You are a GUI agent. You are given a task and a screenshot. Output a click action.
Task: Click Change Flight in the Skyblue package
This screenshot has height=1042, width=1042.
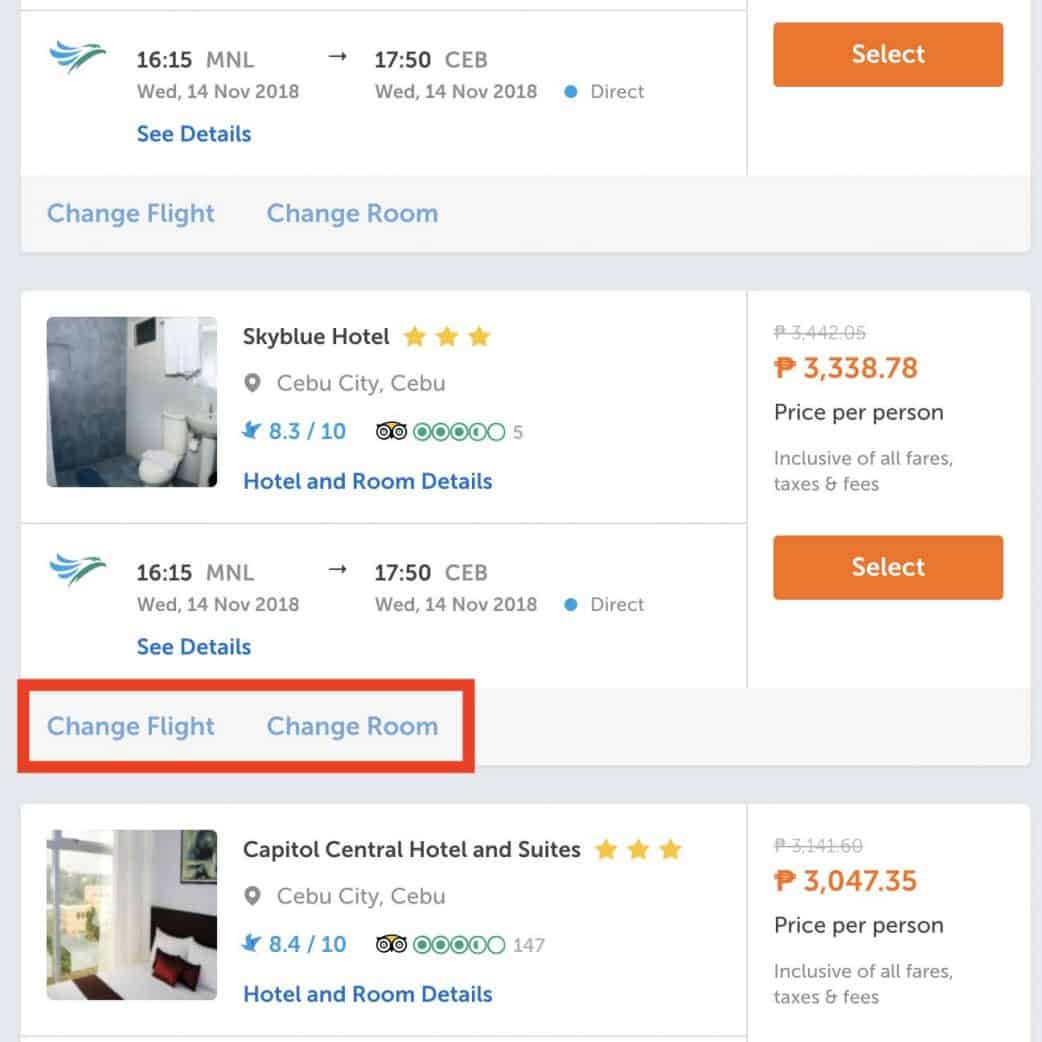[131, 726]
